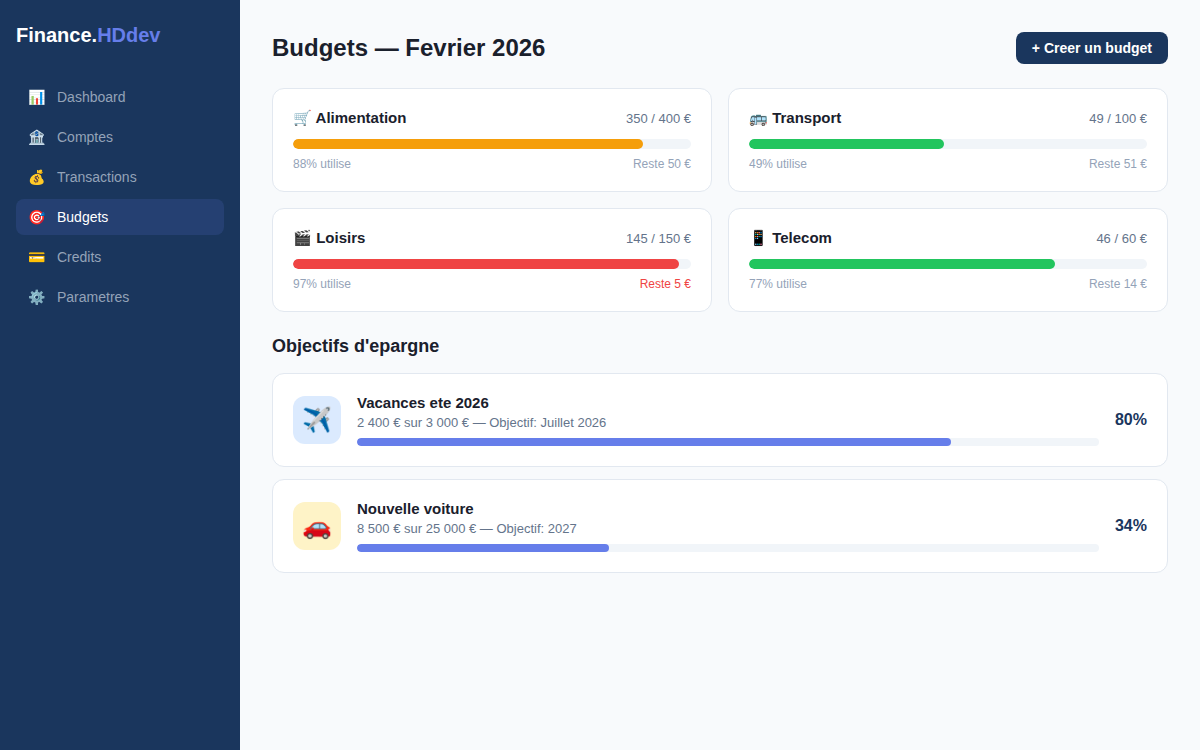Click the Alimentation progress bar

491,143
